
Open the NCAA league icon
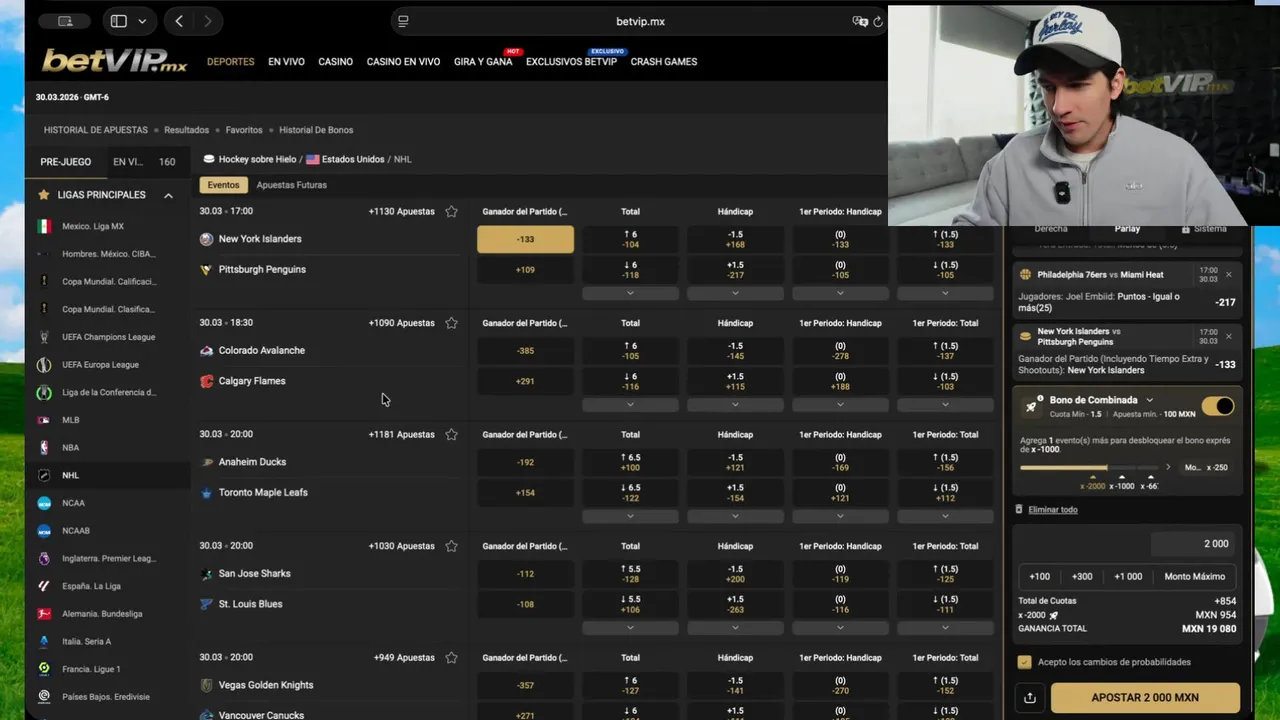44,503
